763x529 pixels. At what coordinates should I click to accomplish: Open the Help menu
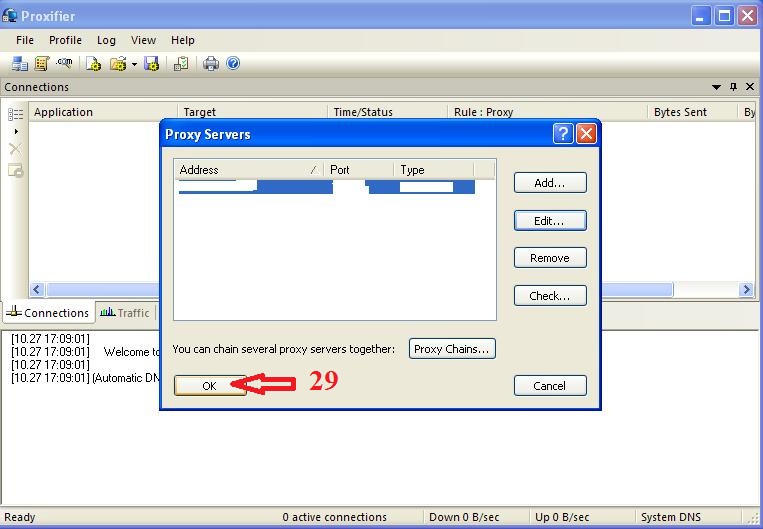(182, 40)
